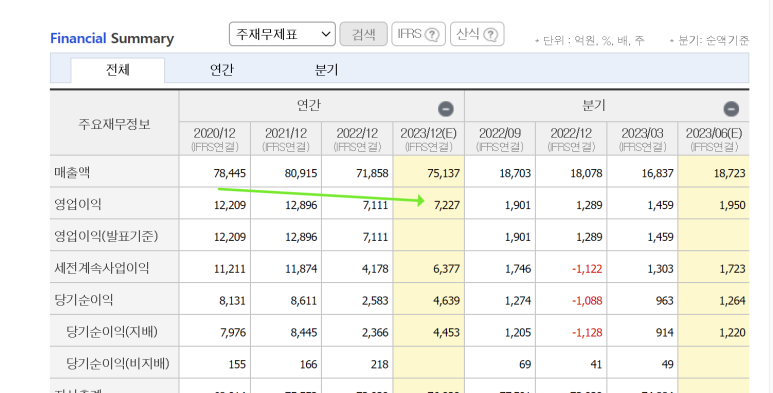Select the 8,131 net income value
The height and width of the screenshot is (393, 773).
(233, 301)
